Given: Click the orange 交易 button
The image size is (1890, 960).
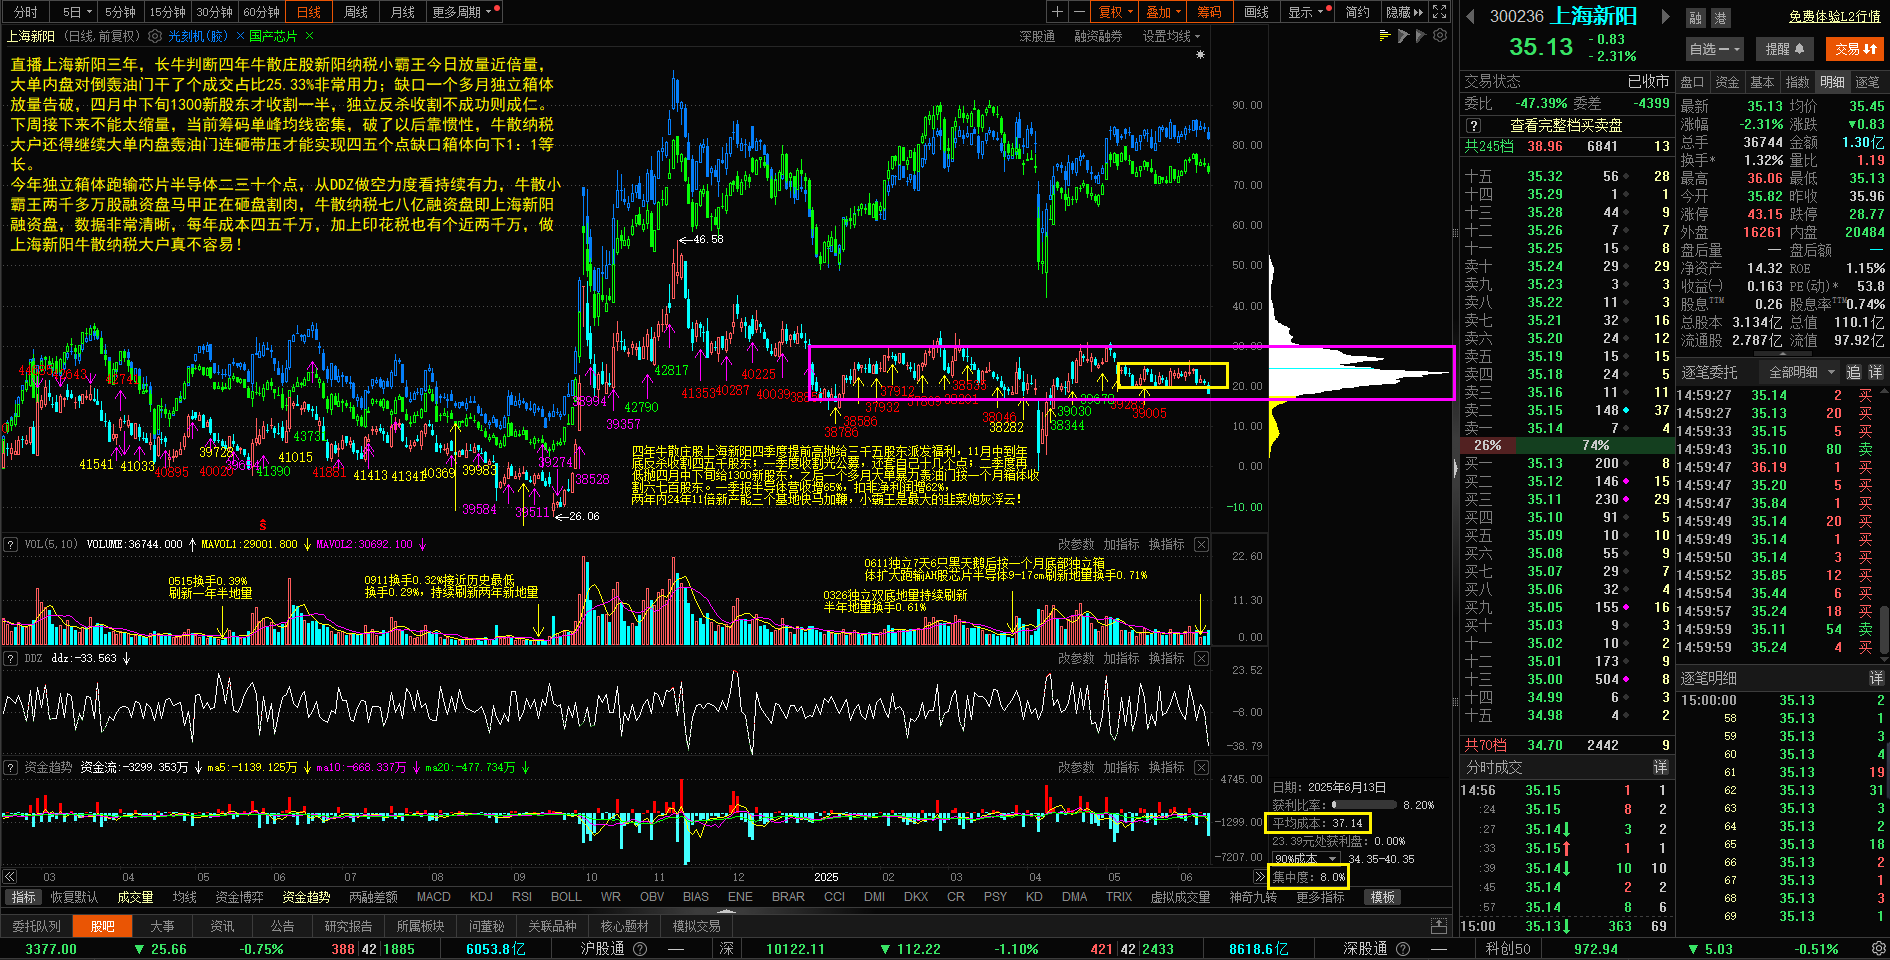Looking at the screenshot, I should click(1855, 48).
